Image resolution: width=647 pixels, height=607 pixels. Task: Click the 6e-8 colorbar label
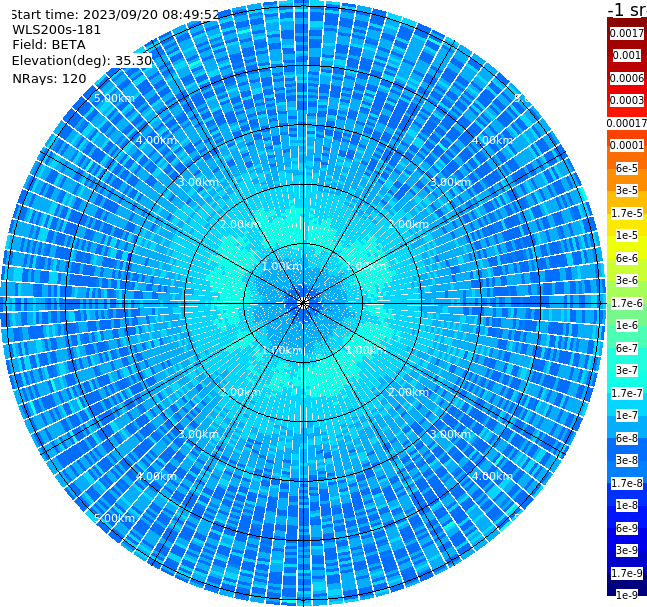pyautogui.click(x=627, y=438)
